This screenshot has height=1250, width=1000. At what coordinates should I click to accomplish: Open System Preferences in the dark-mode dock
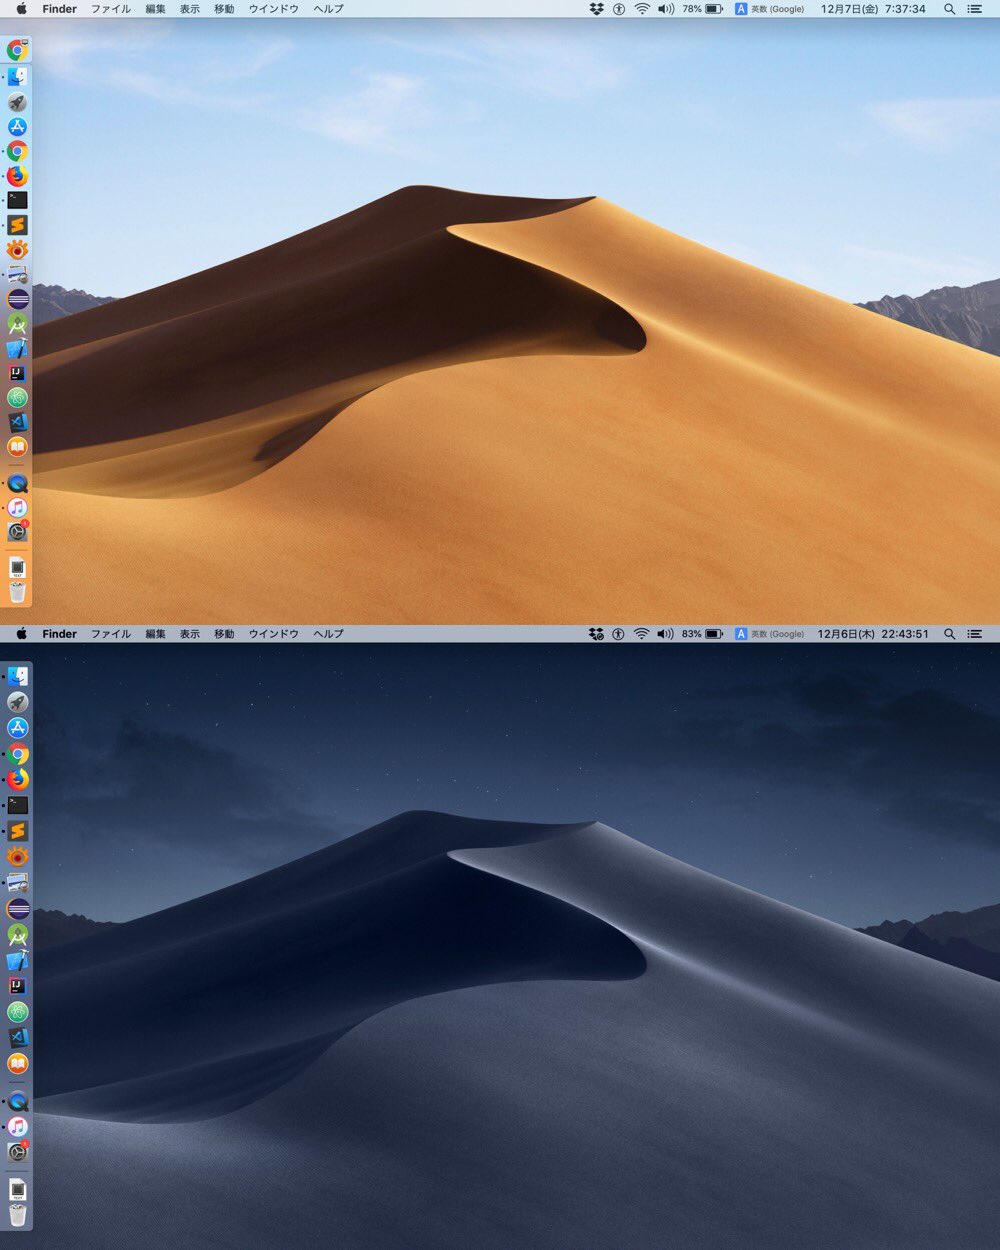(x=17, y=1153)
